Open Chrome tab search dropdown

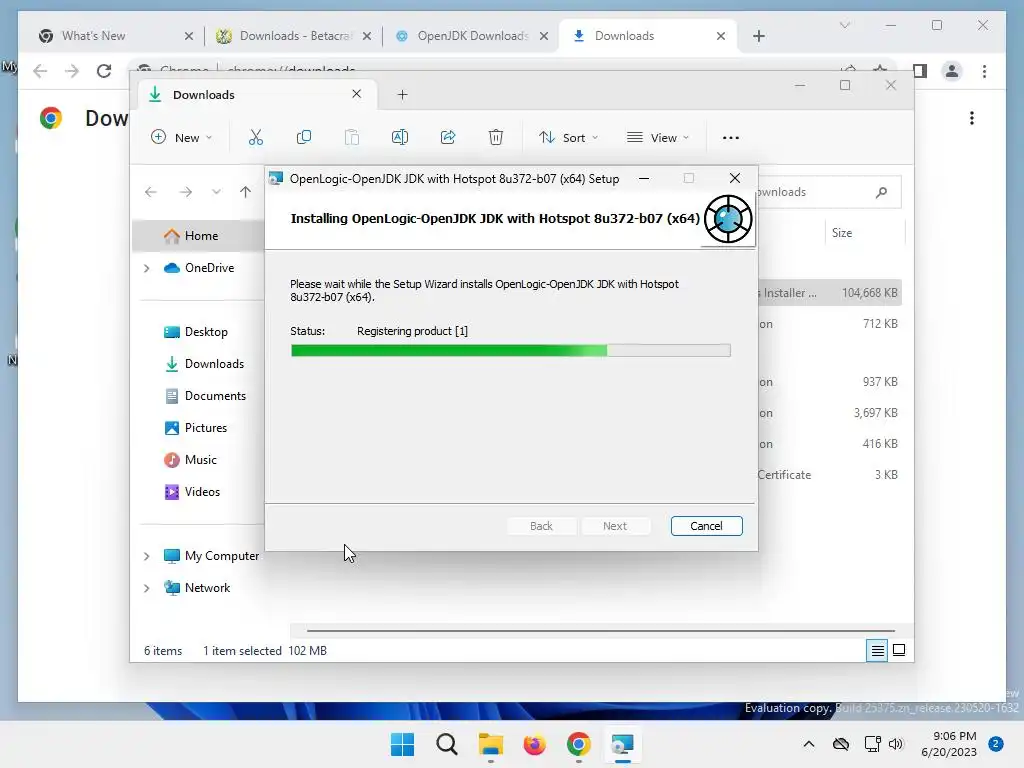pos(844,25)
